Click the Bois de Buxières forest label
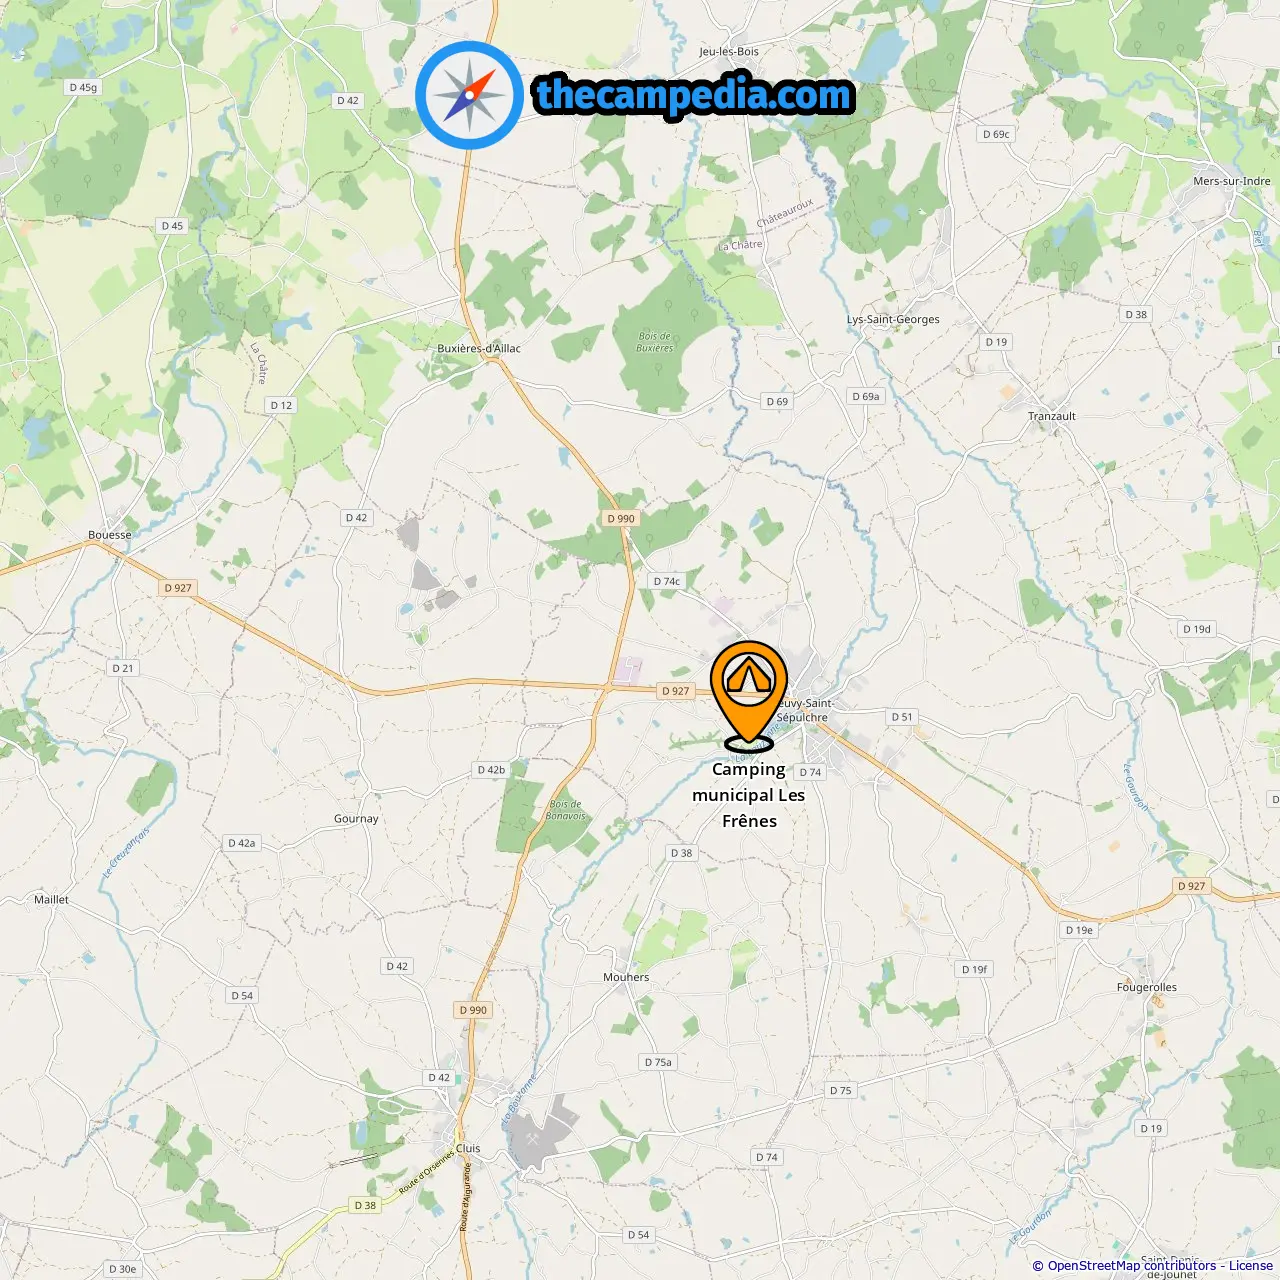 point(655,342)
